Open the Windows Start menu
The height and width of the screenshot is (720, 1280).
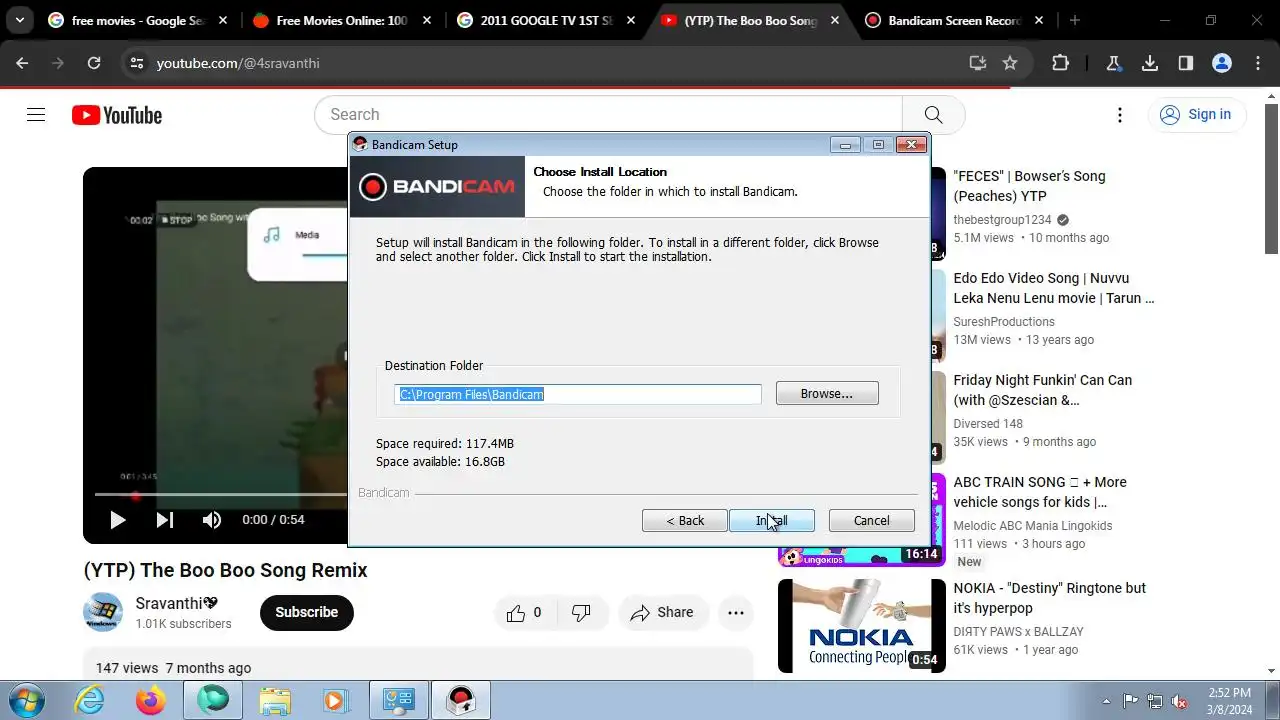click(26, 700)
